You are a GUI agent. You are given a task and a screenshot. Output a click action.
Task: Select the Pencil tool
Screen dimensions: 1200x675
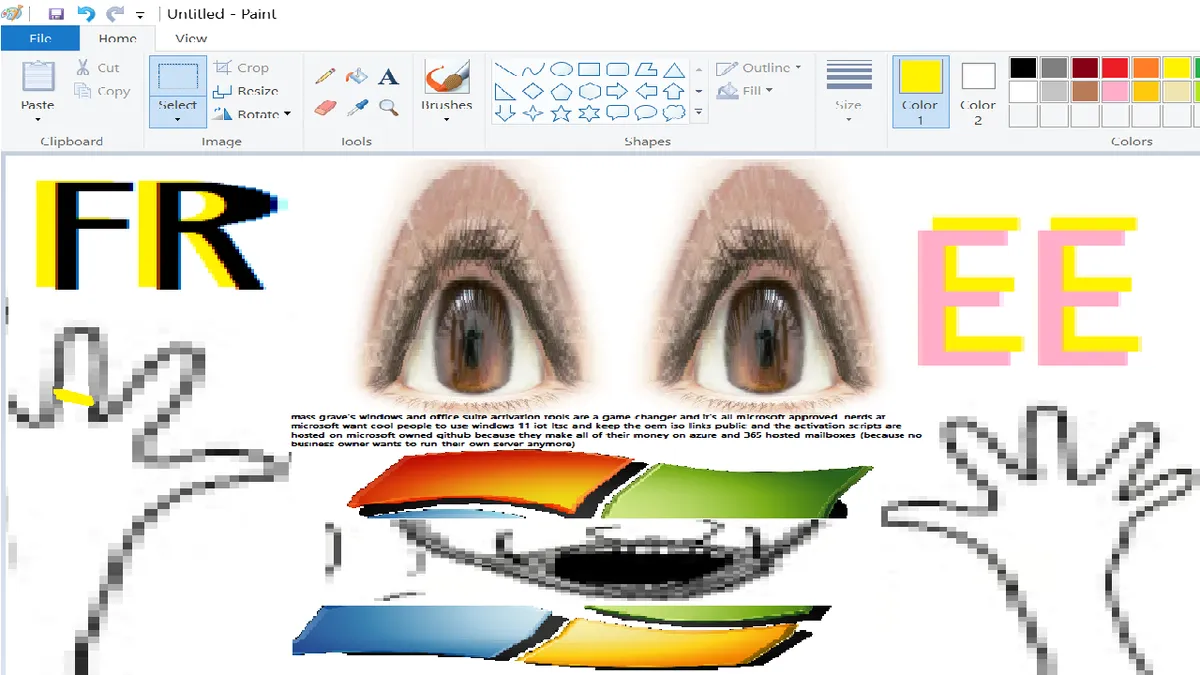click(x=325, y=76)
